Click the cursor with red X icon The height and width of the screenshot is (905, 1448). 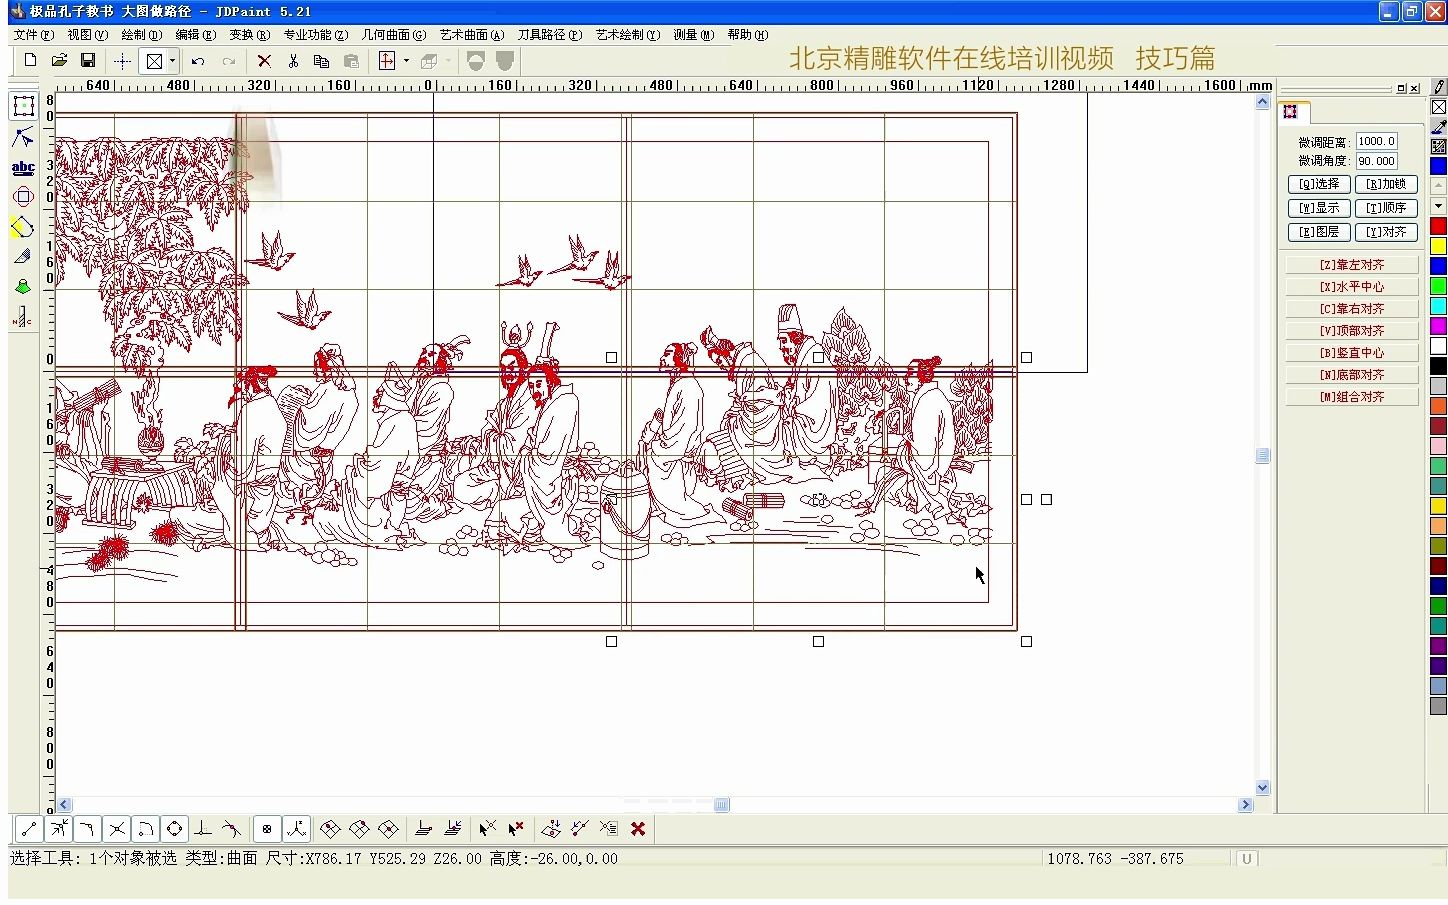[516, 829]
